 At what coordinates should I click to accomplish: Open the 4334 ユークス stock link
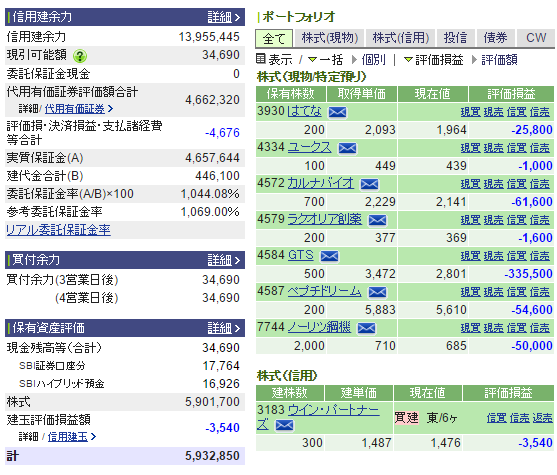[309, 147]
